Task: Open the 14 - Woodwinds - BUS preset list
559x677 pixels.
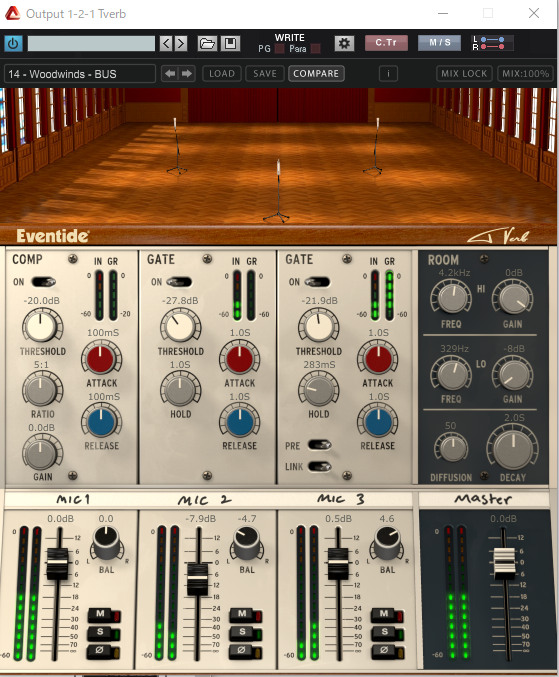Action: pyautogui.click(x=80, y=74)
